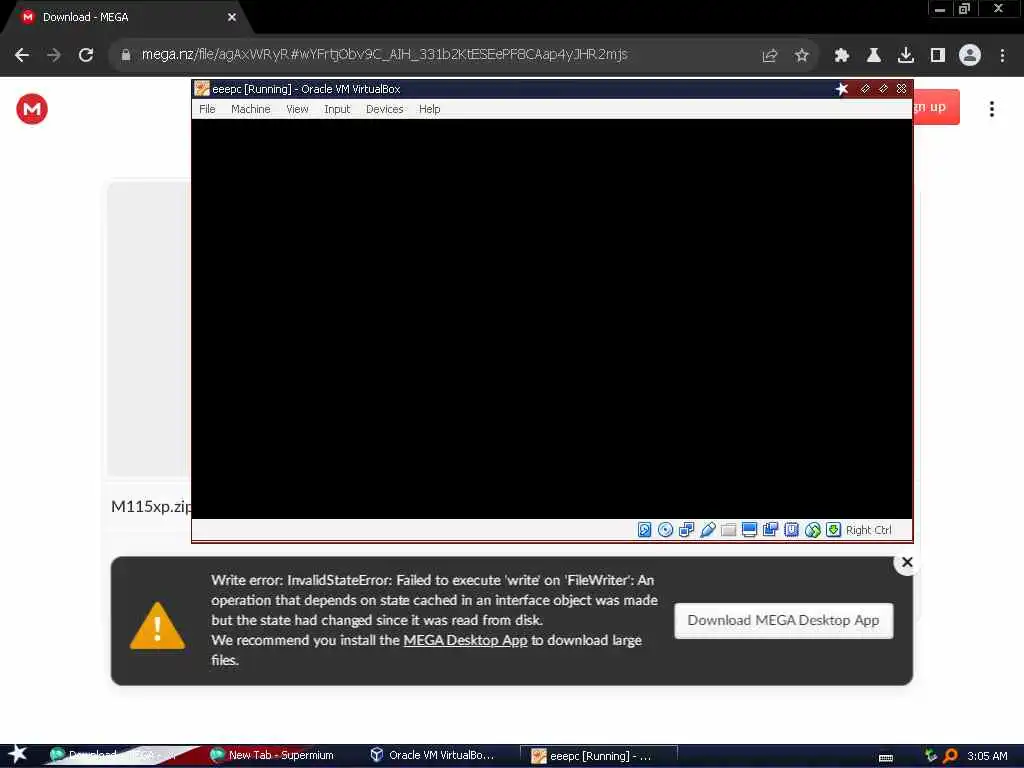1024x768 pixels.
Task: Click the USB devices icon in VirtualBox status bar
Action: [x=707, y=530]
